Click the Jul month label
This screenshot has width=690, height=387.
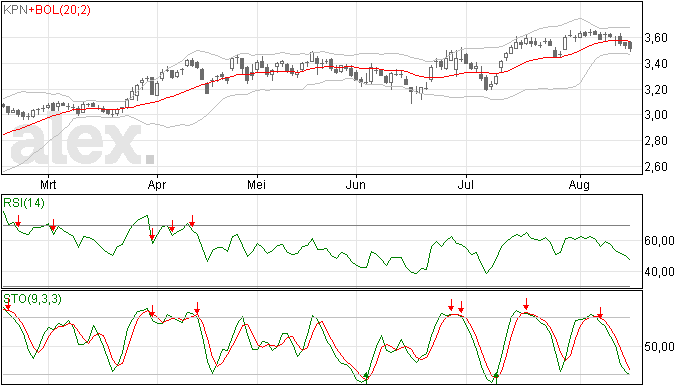466,185
